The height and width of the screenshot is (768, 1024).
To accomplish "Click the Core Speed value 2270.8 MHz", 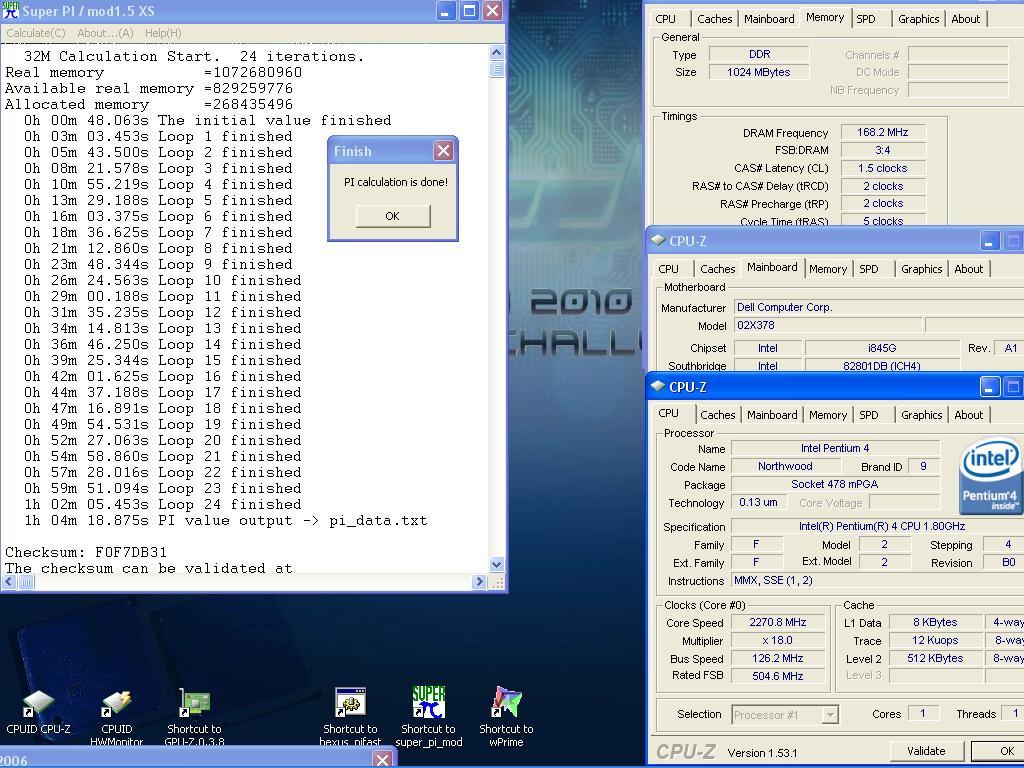I will (777, 622).
